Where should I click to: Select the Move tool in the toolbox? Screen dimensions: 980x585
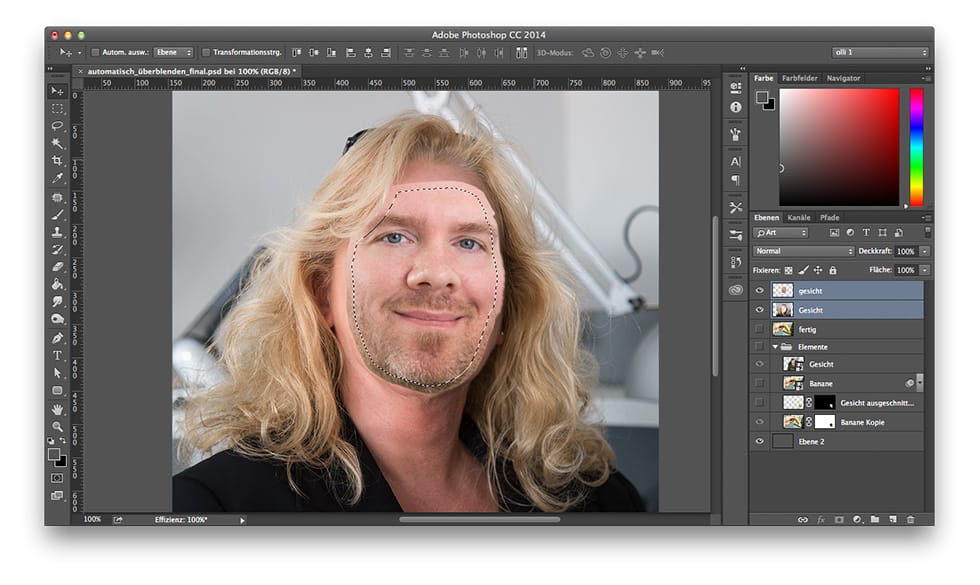click(x=57, y=91)
